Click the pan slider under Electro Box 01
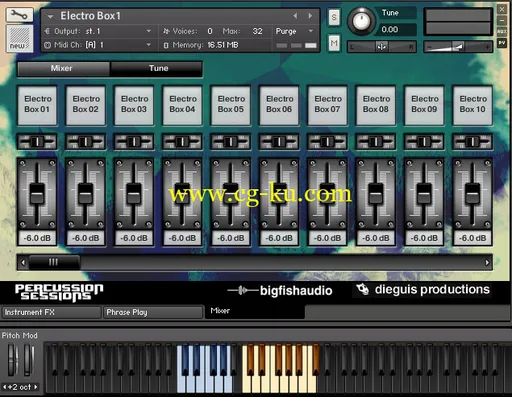Screen dimensions: 512x397 tap(37, 142)
